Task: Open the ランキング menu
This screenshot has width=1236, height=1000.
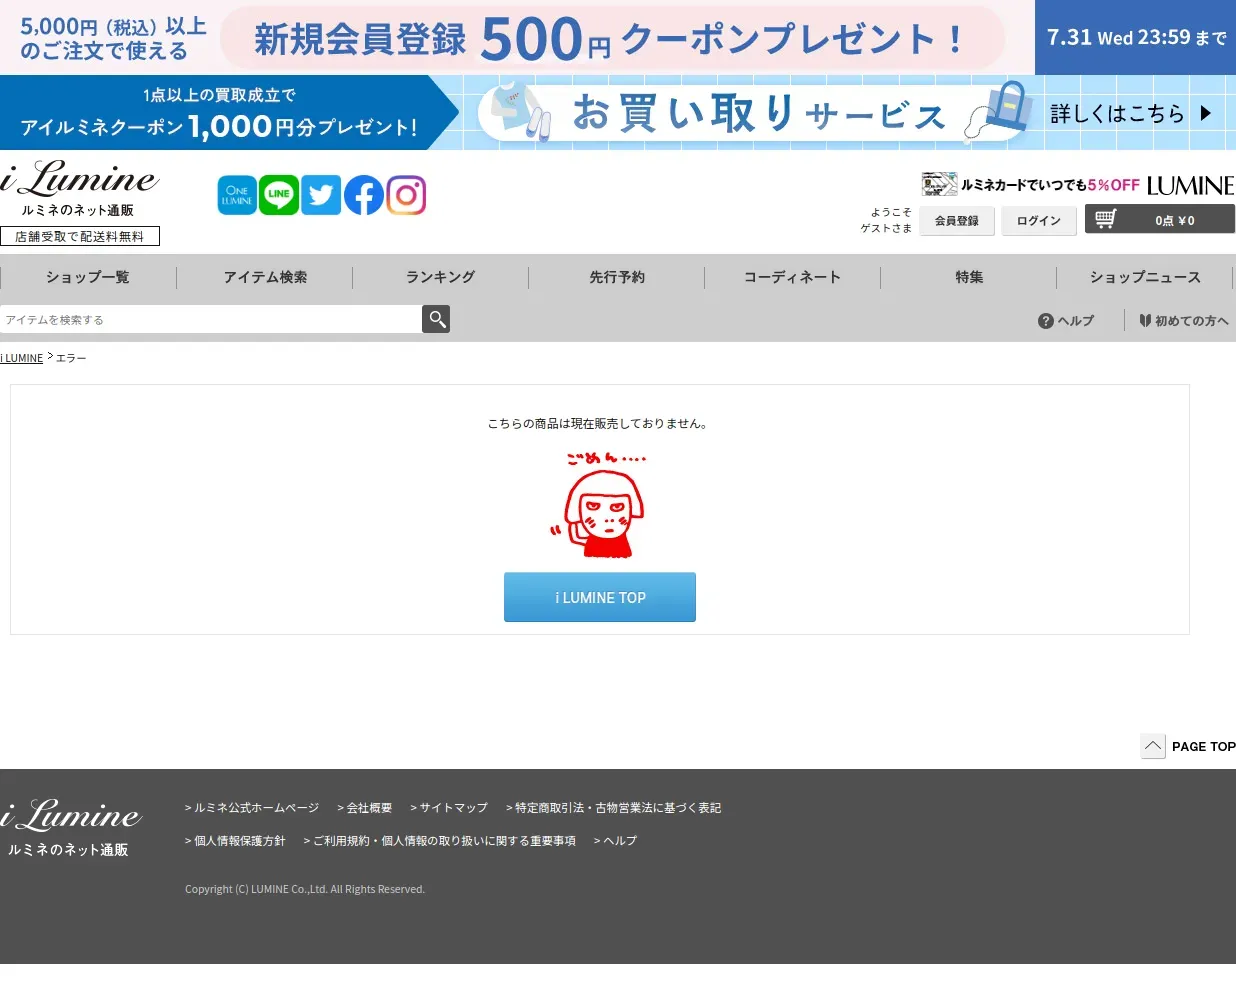Action: pos(441,277)
